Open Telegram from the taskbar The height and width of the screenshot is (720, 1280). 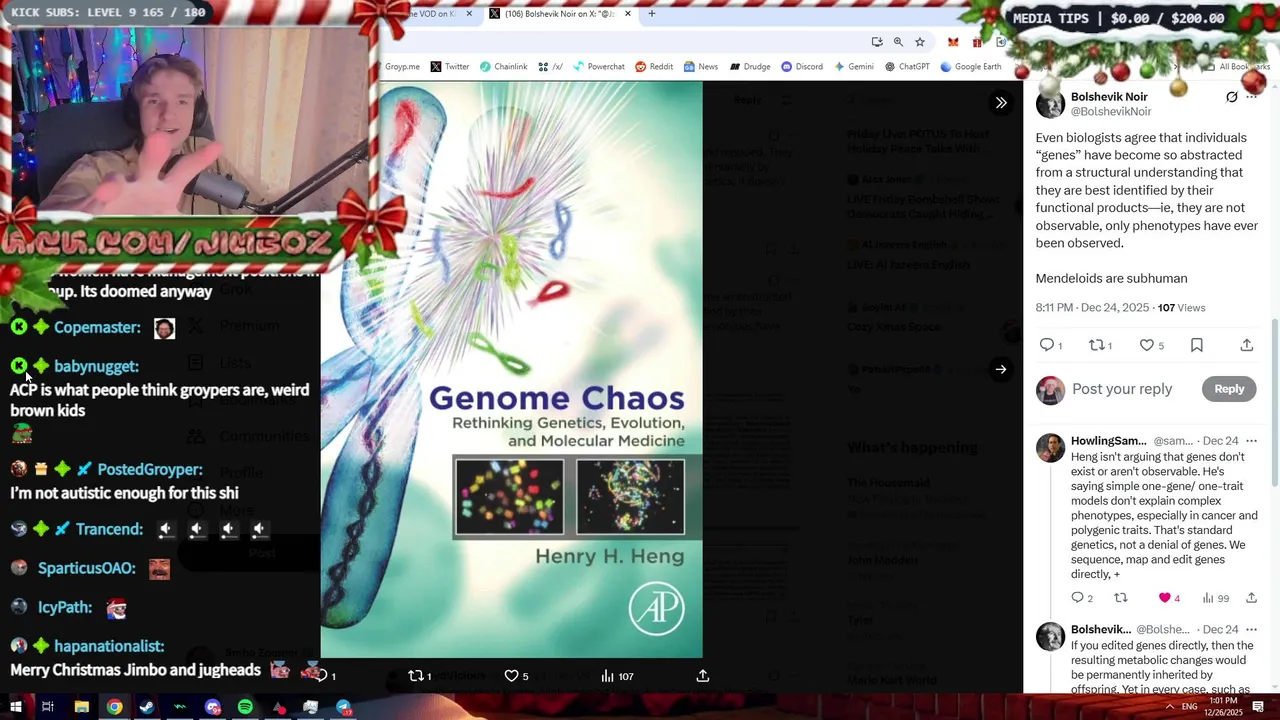tap(344, 707)
